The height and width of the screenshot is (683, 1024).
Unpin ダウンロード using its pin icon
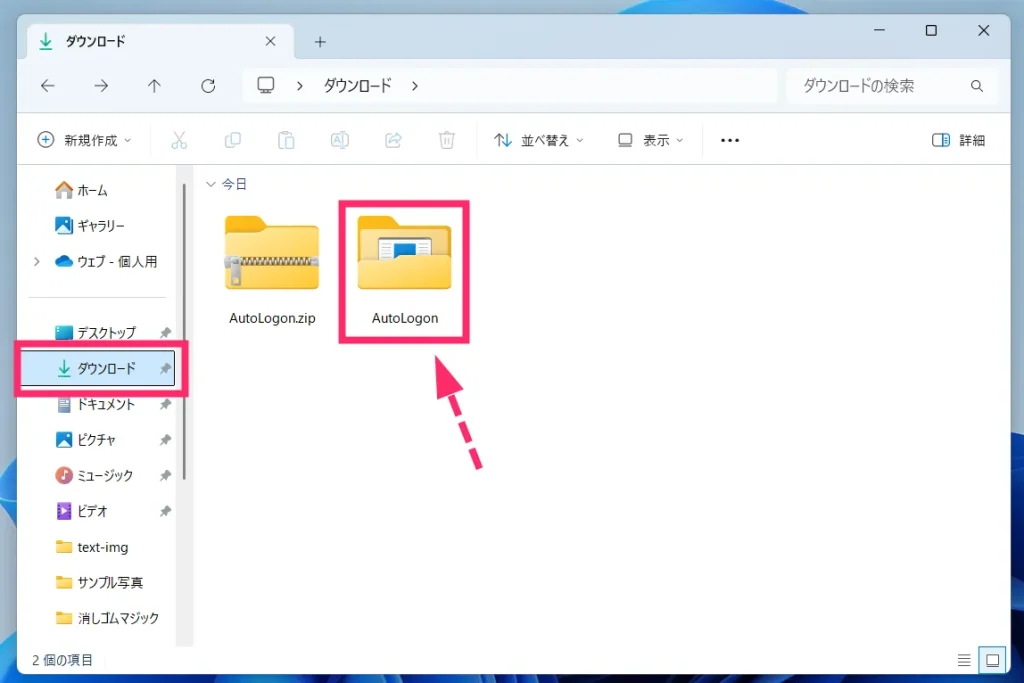[165, 368]
